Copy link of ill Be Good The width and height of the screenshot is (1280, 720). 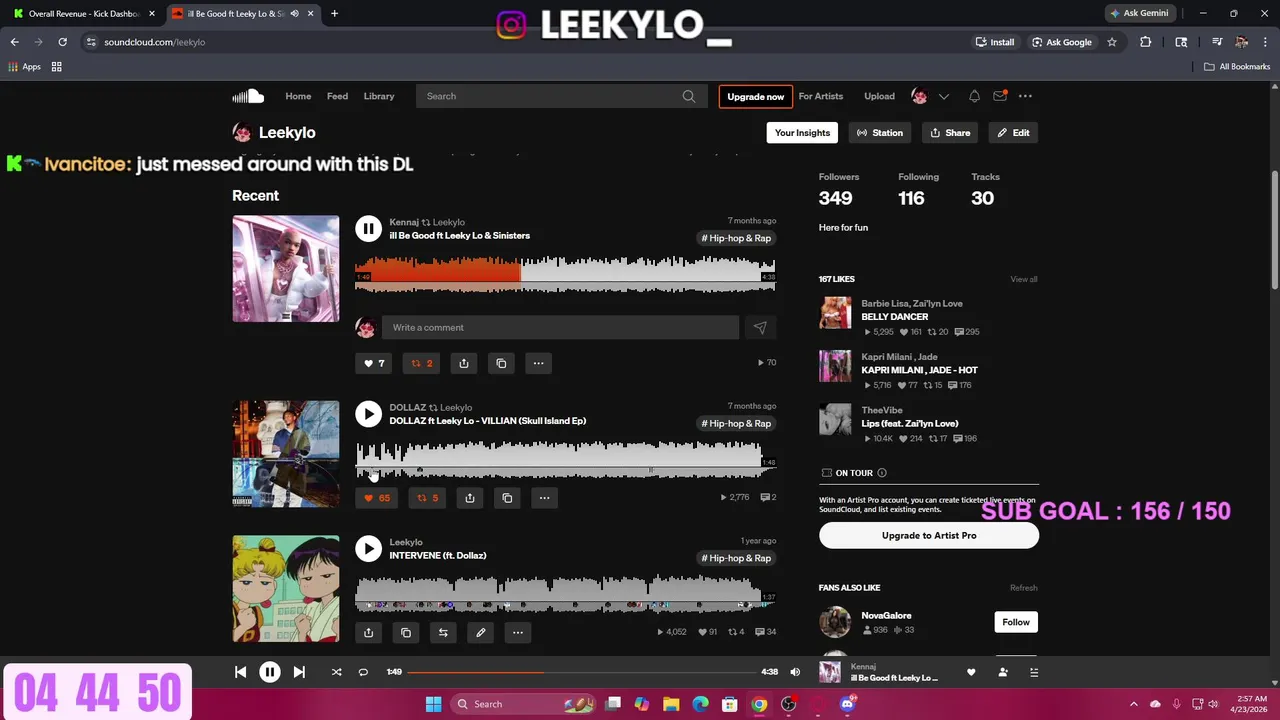[502, 363]
